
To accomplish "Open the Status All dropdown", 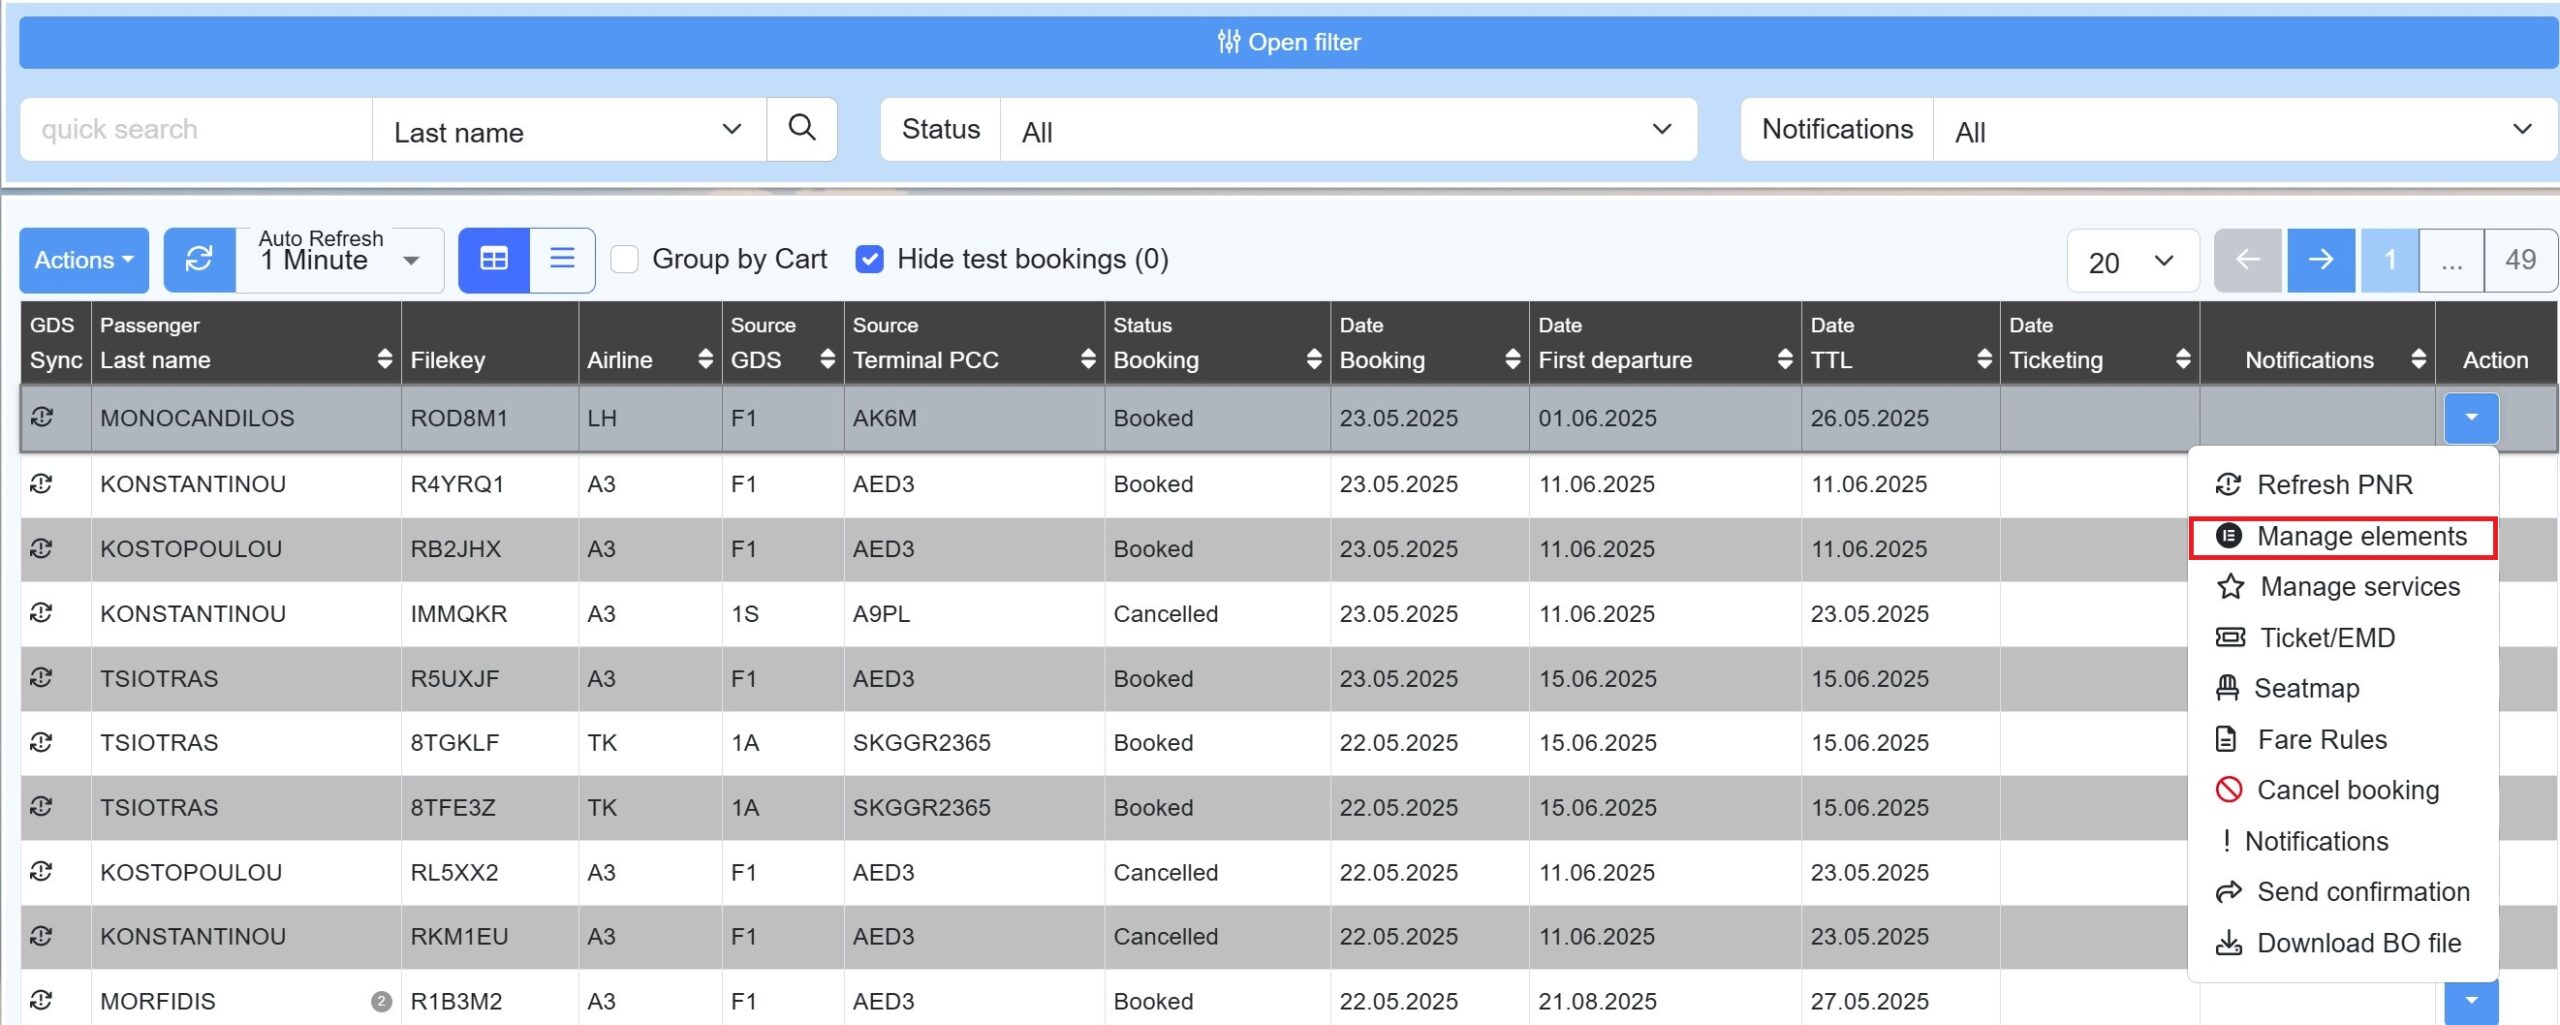I will [x=1348, y=130].
